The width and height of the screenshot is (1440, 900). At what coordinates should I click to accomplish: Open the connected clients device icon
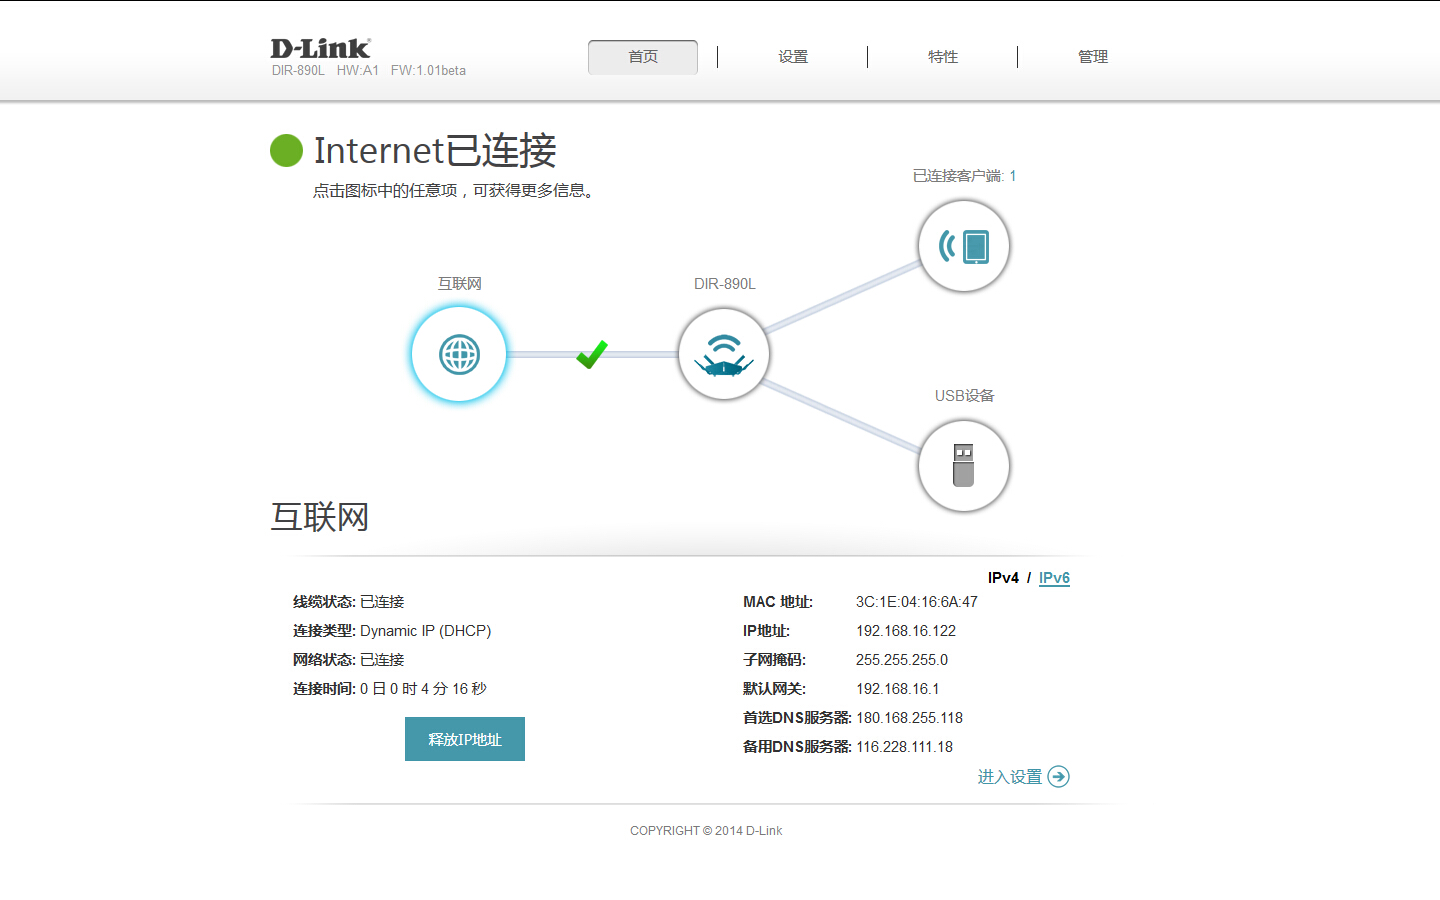tap(964, 246)
